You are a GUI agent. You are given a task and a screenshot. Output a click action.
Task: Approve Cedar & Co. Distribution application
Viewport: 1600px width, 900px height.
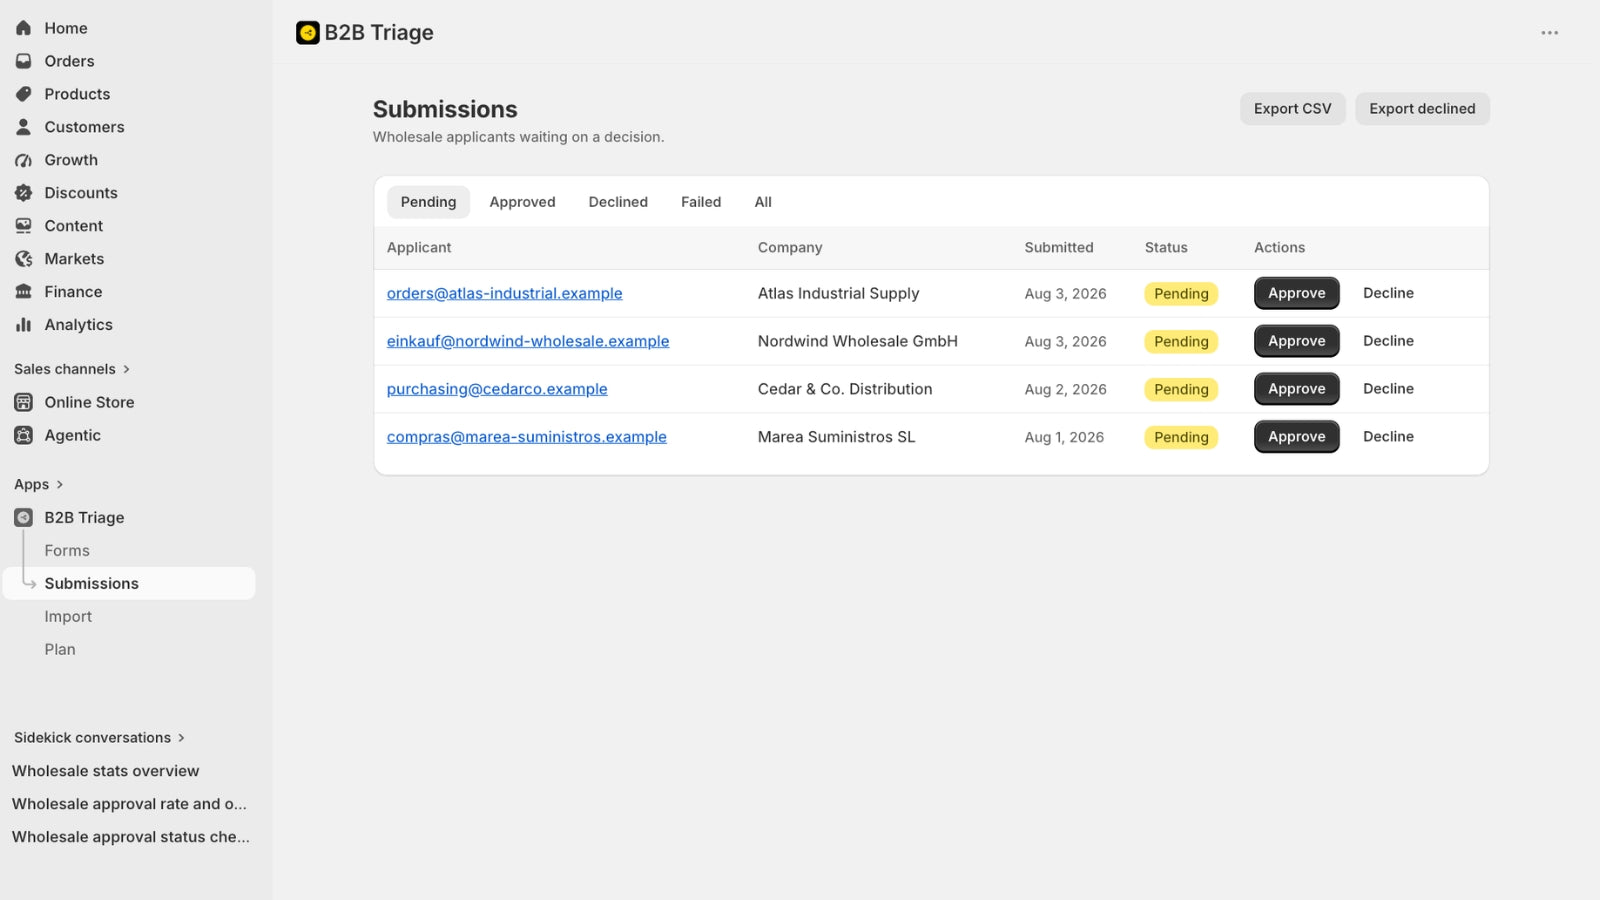point(1297,389)
